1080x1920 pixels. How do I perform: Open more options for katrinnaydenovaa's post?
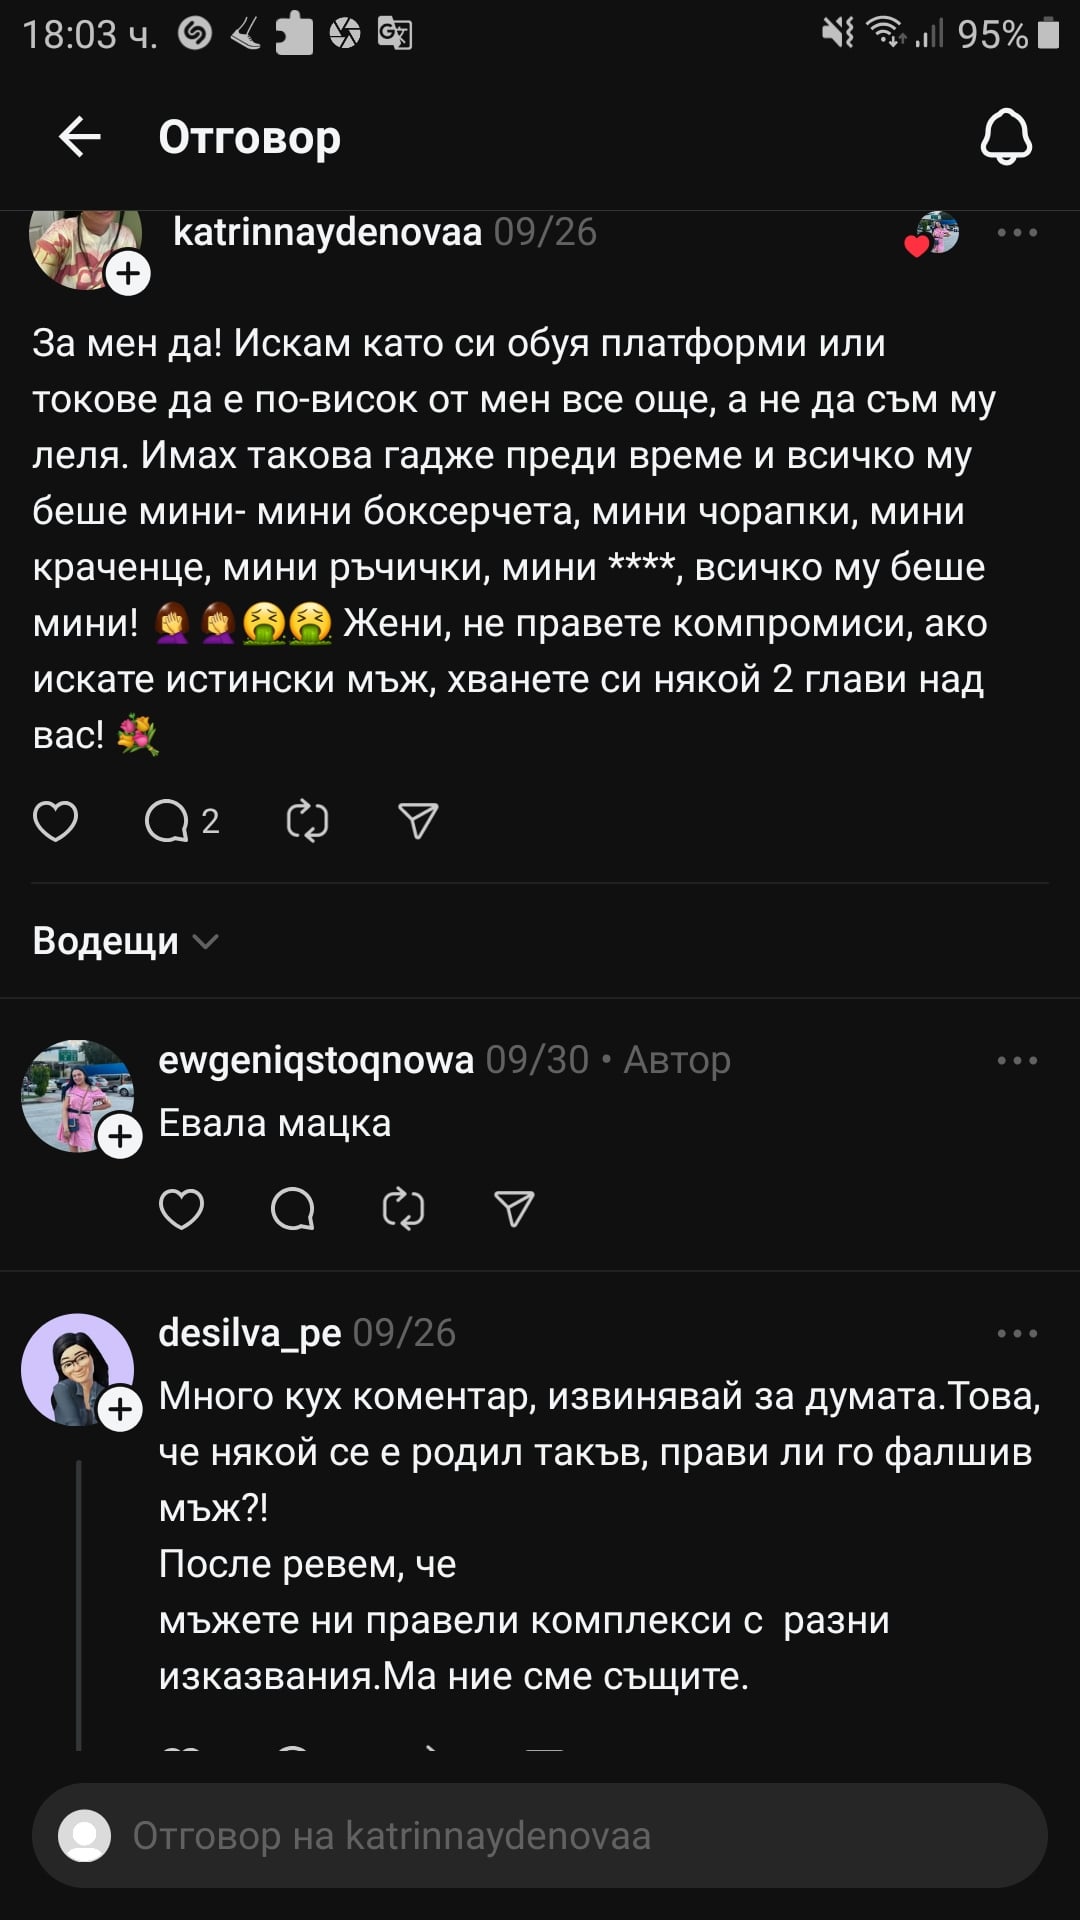pyautogui.click(x=1017, y=233)
